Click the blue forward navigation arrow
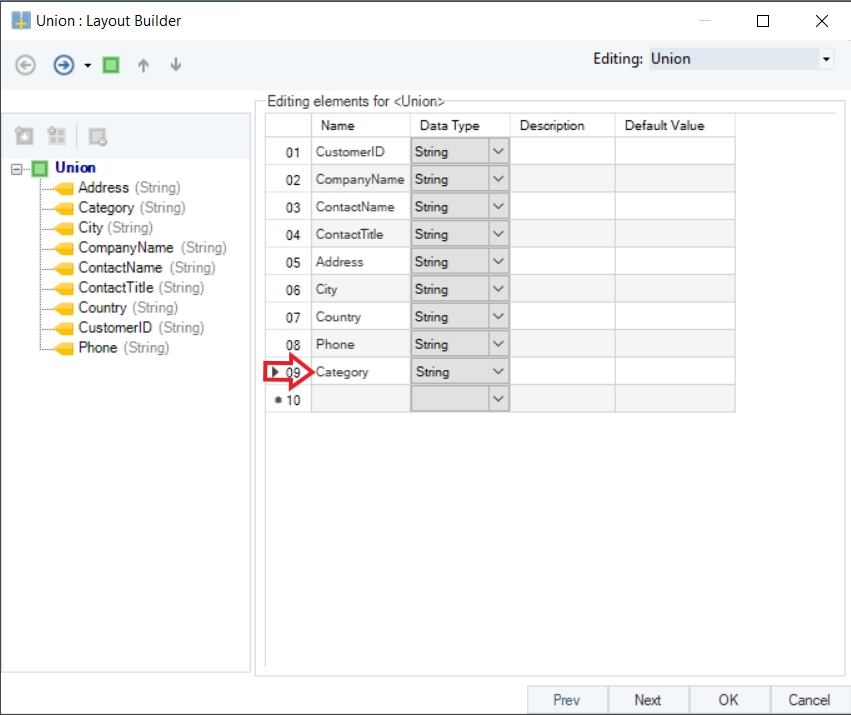 63,65
